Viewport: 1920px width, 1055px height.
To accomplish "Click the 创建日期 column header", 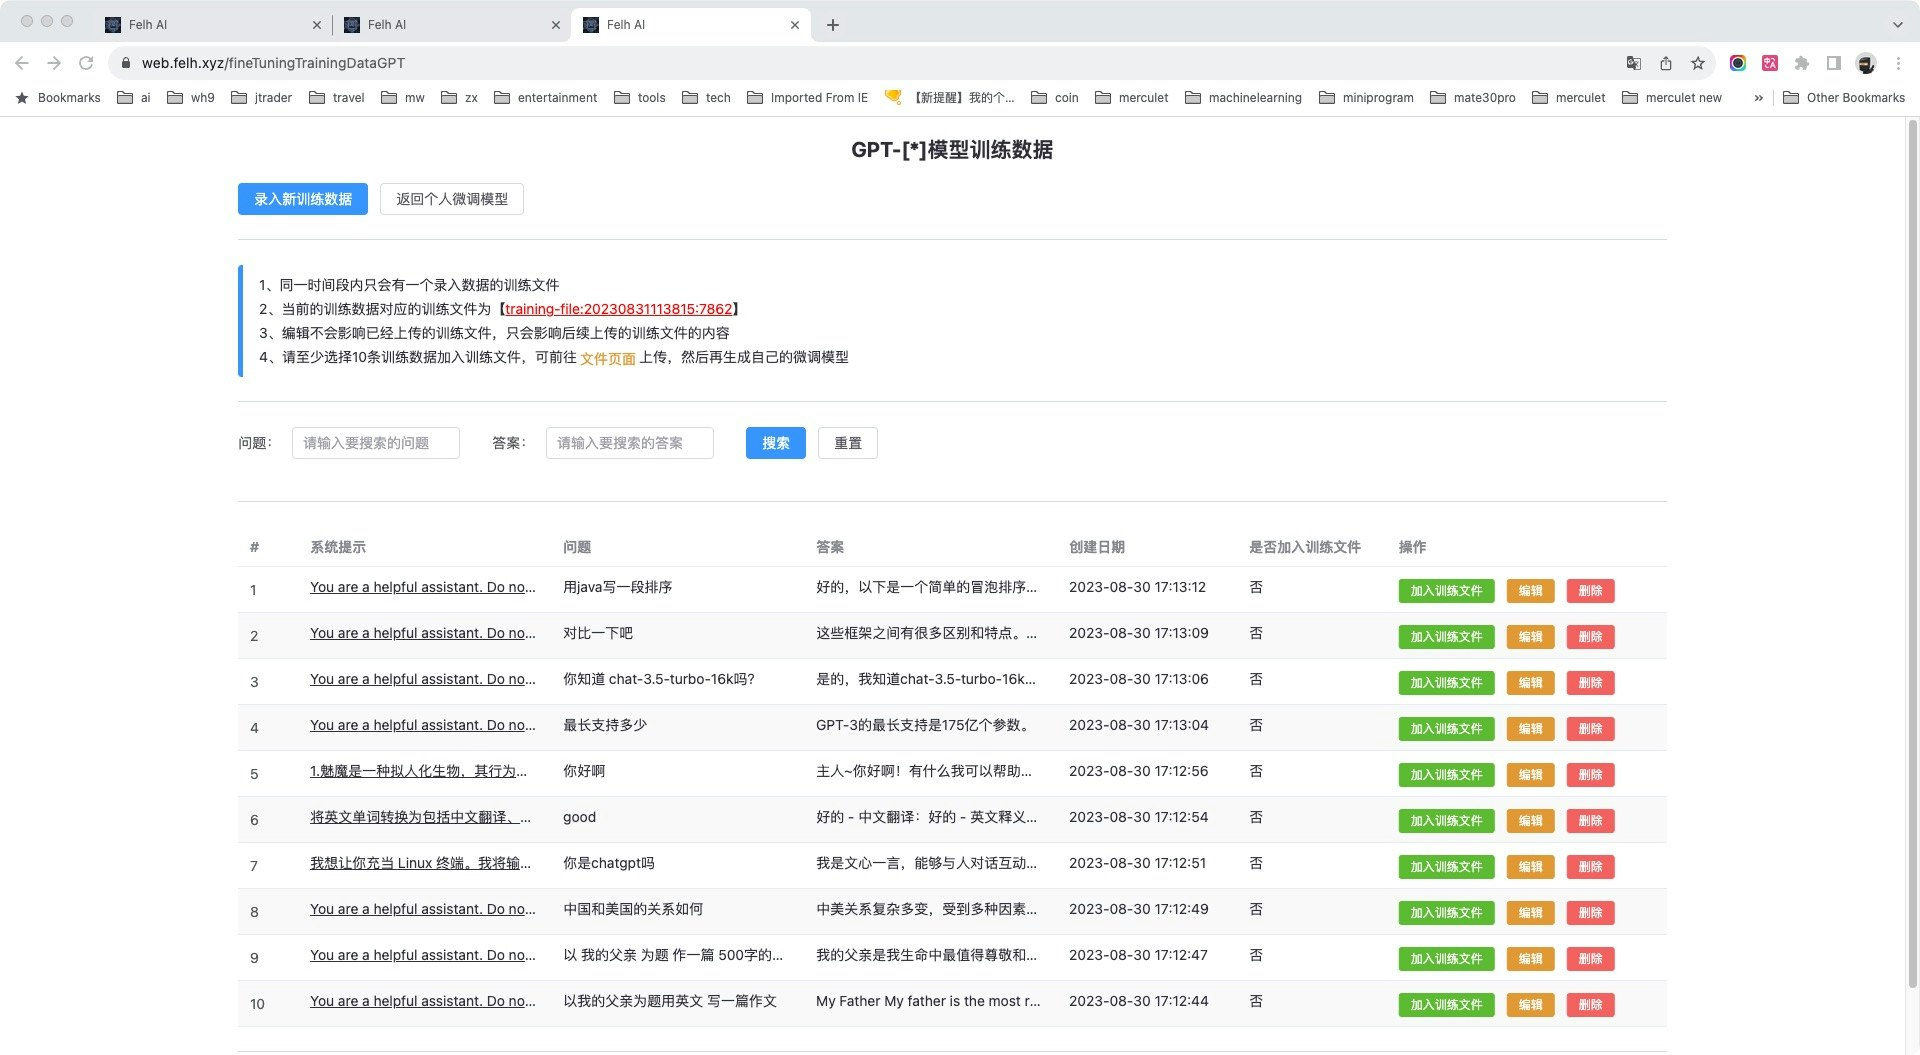I will tap(1096, 547).
